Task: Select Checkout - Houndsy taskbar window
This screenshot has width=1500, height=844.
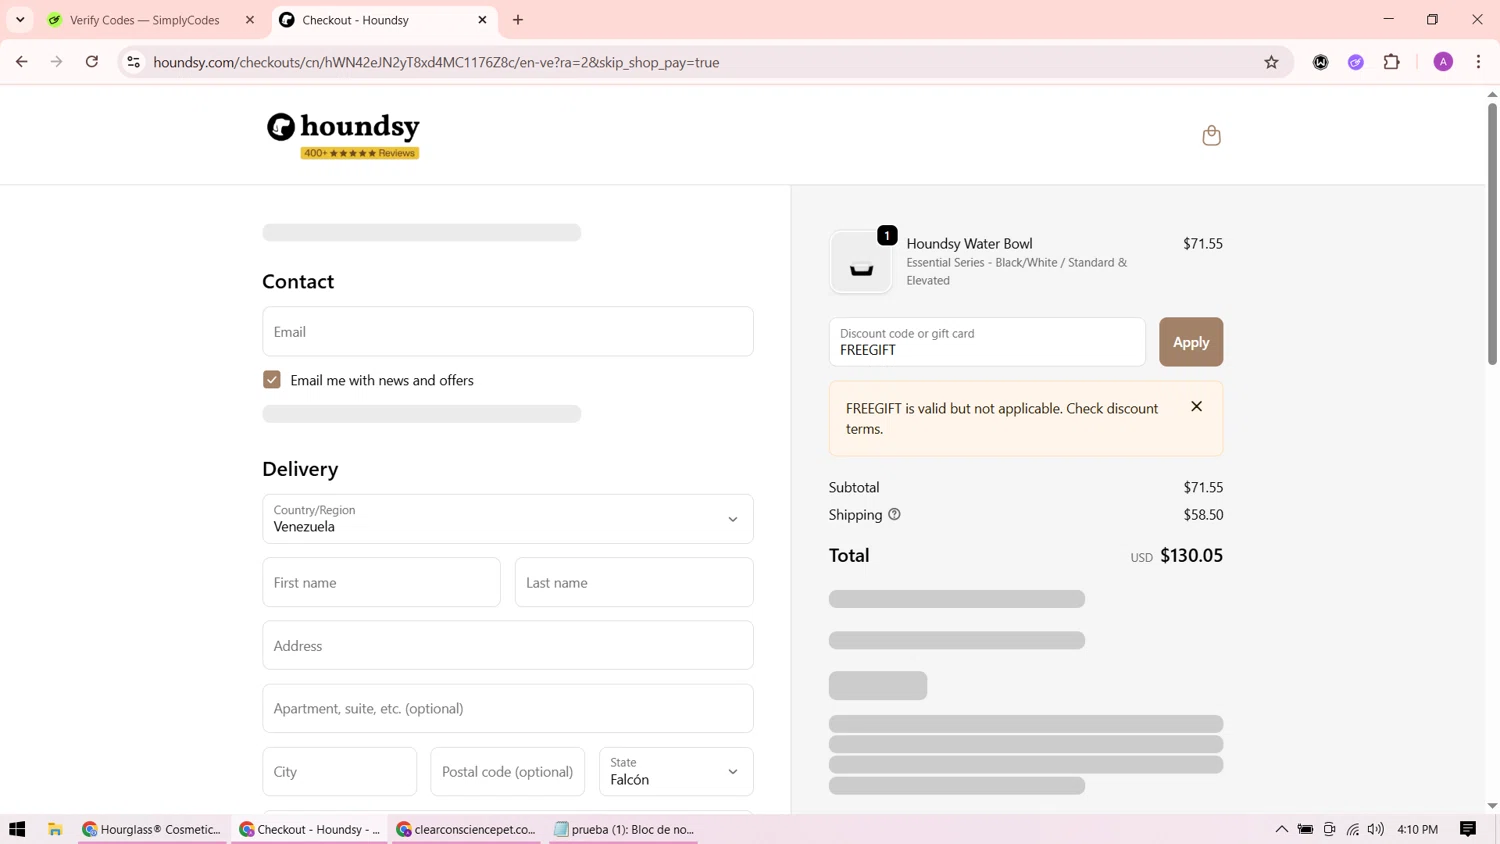Action: [309, 829]
